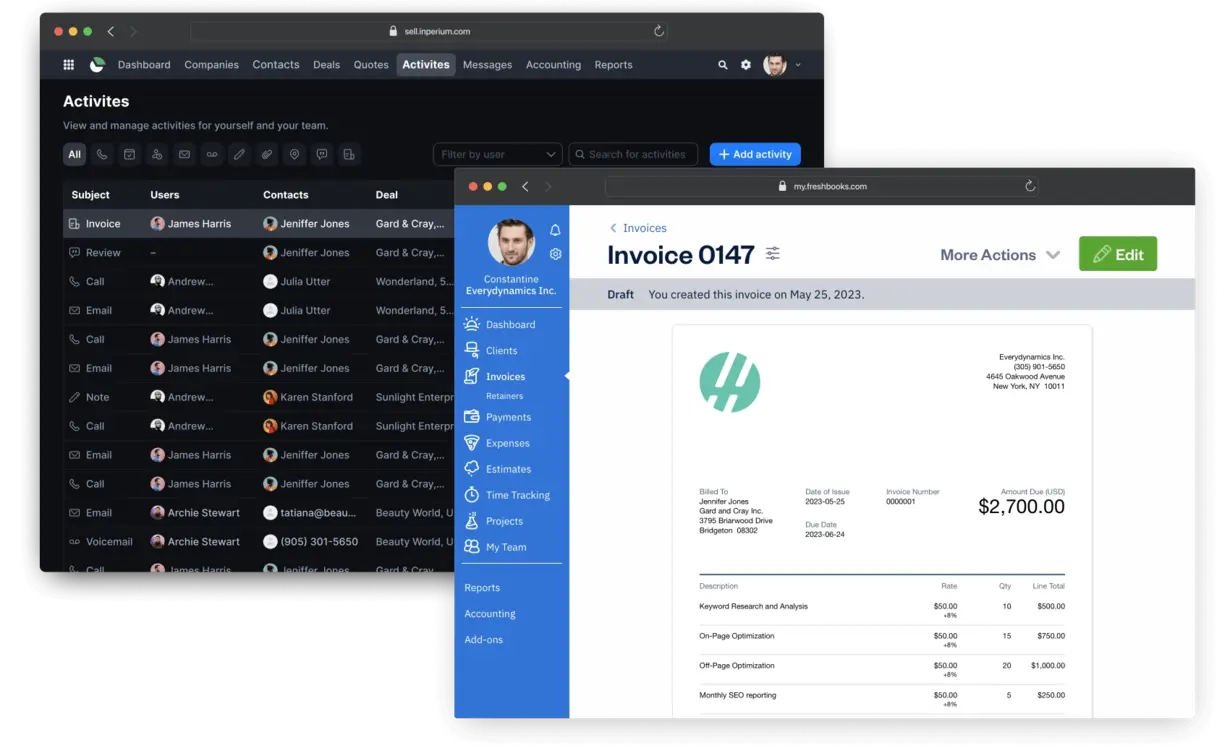Open the apps grid launcher icon
The height and width of the screenshot is (753, 1230).
(69, 65)
